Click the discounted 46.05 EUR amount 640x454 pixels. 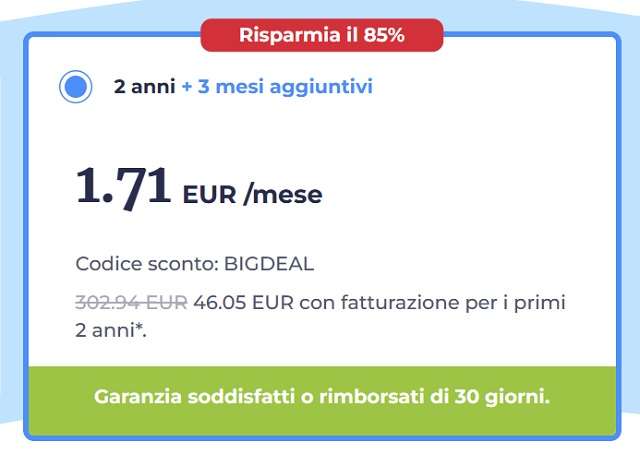[243, 301]
